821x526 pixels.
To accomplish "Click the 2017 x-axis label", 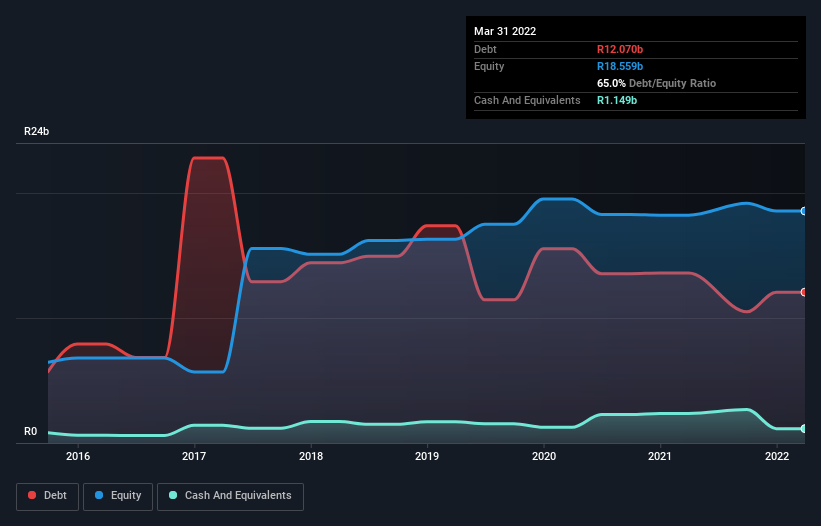I will coord(194,456).
